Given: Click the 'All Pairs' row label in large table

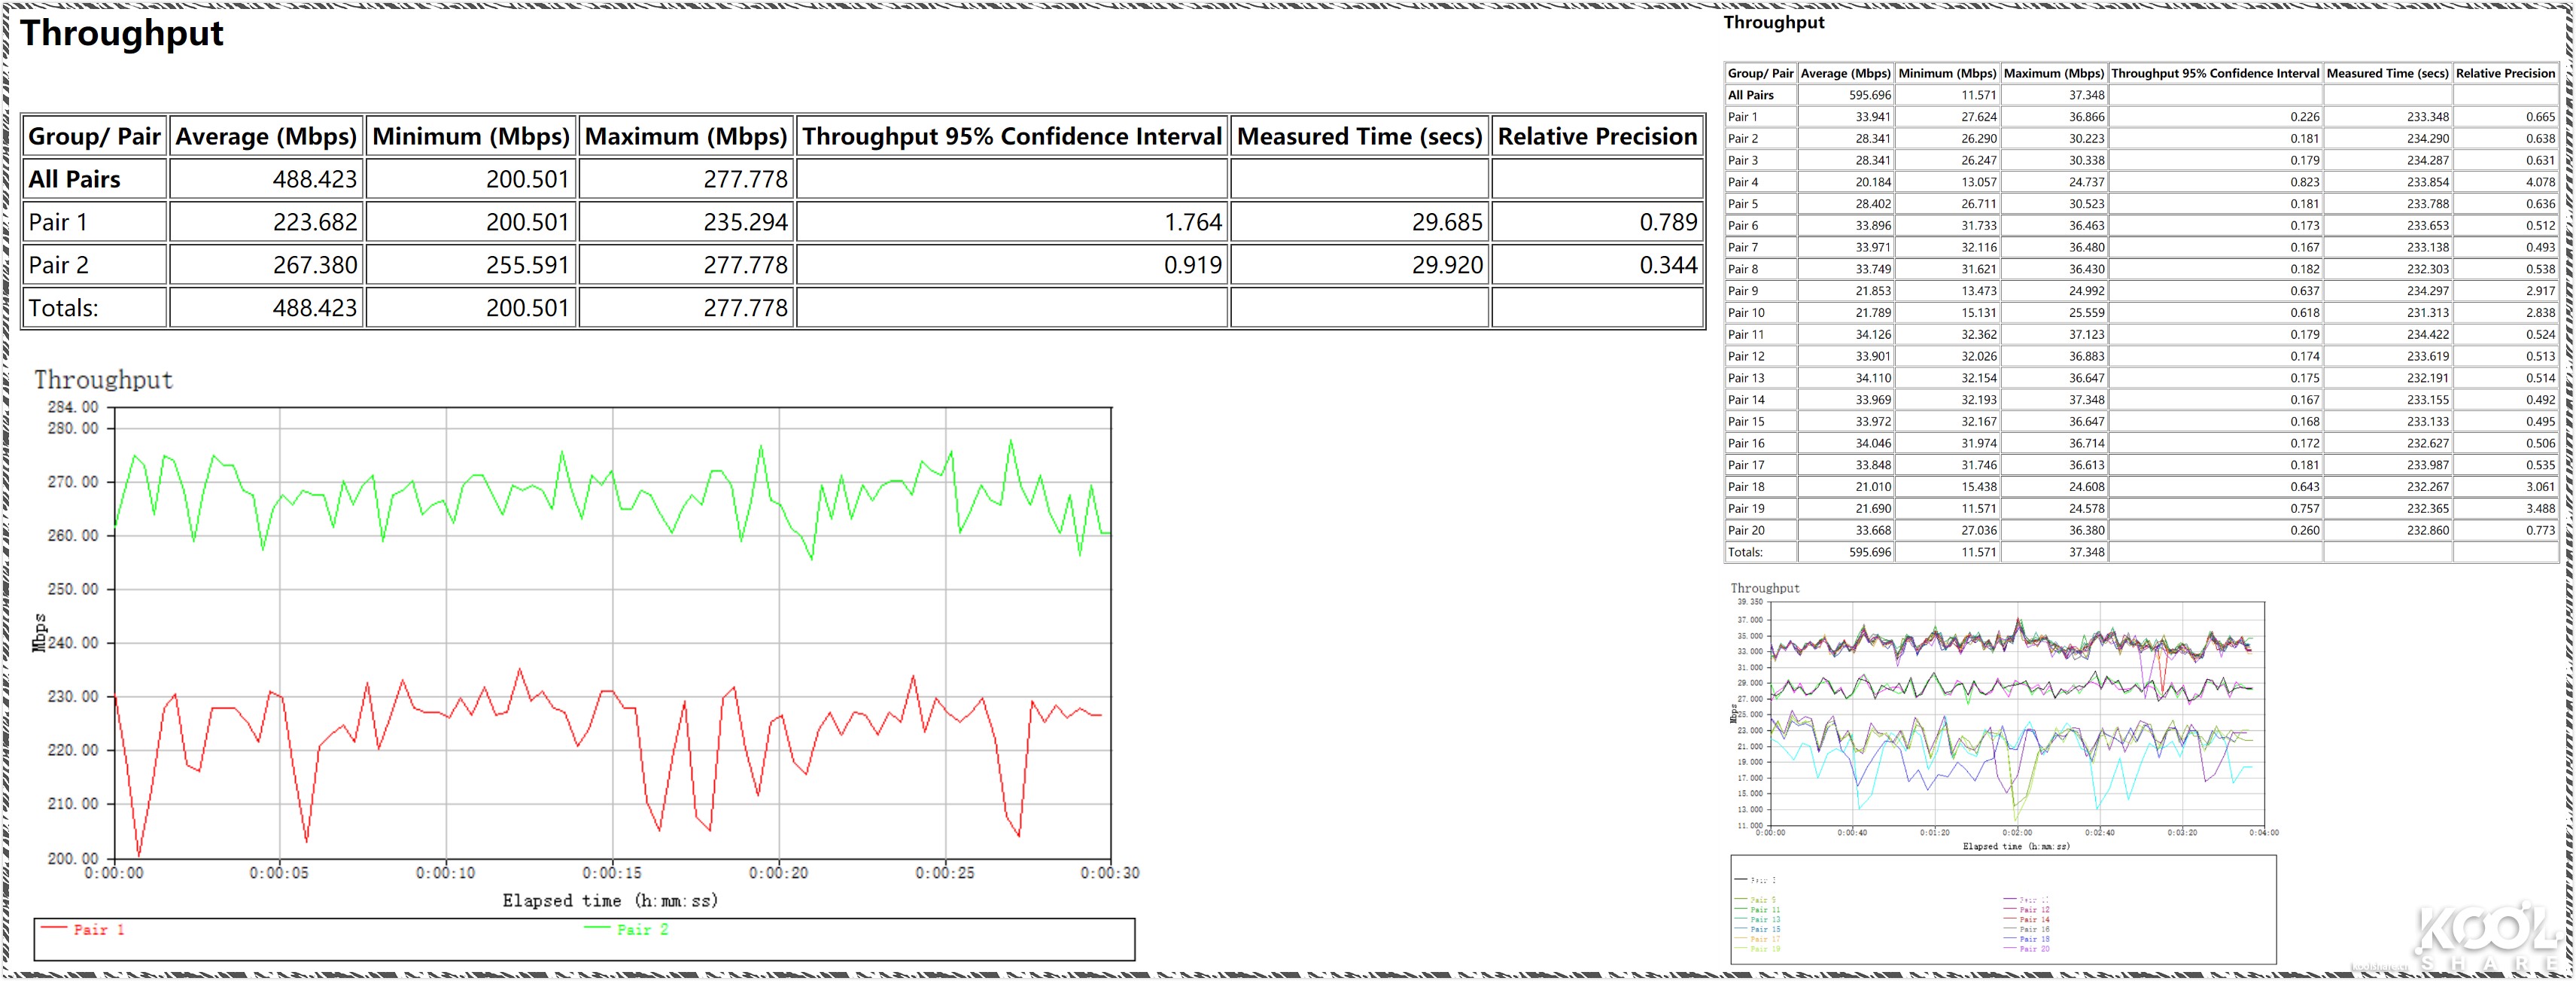Looking at the screenshot, I should [75, 179].
